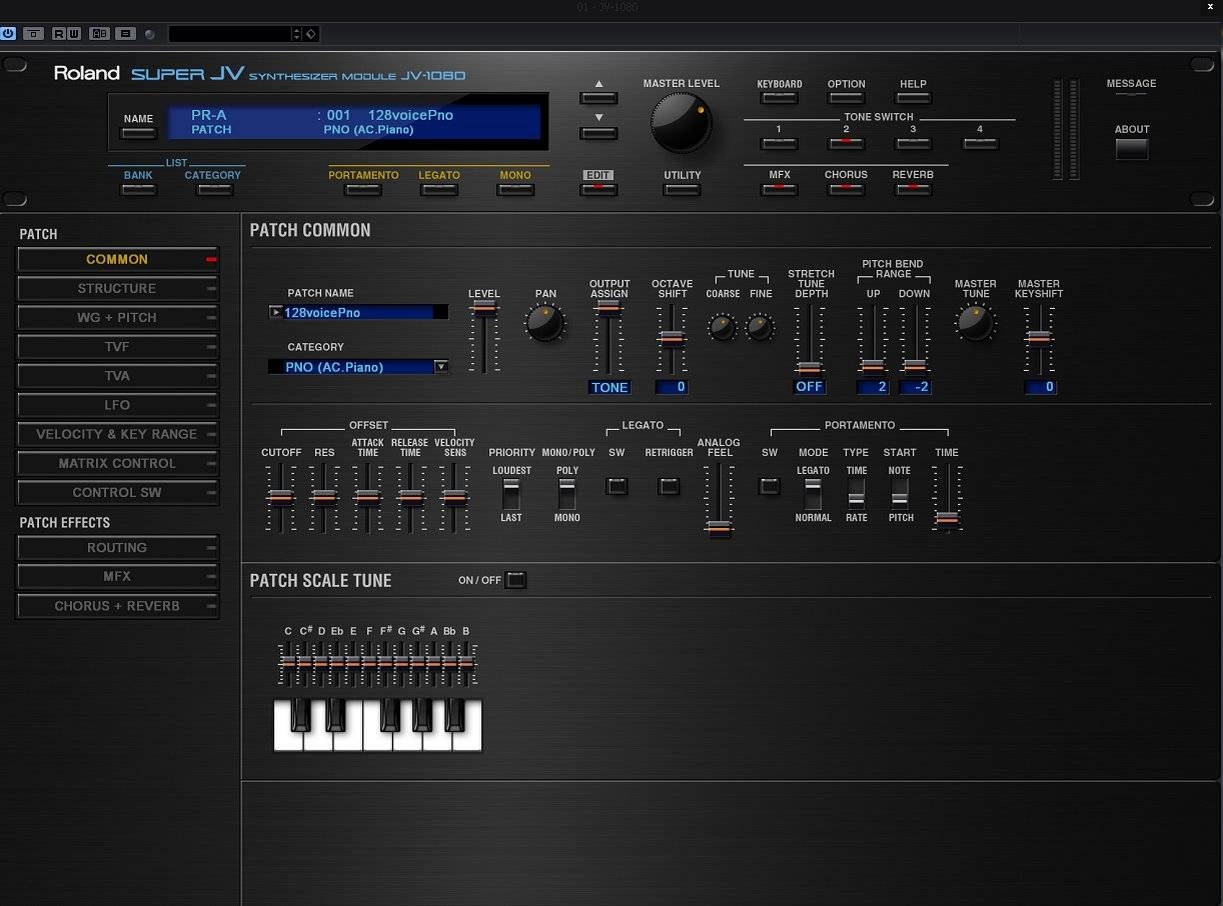Toggle the LEGATO button on top panel
1223x906 pixels.
point(439,189)
